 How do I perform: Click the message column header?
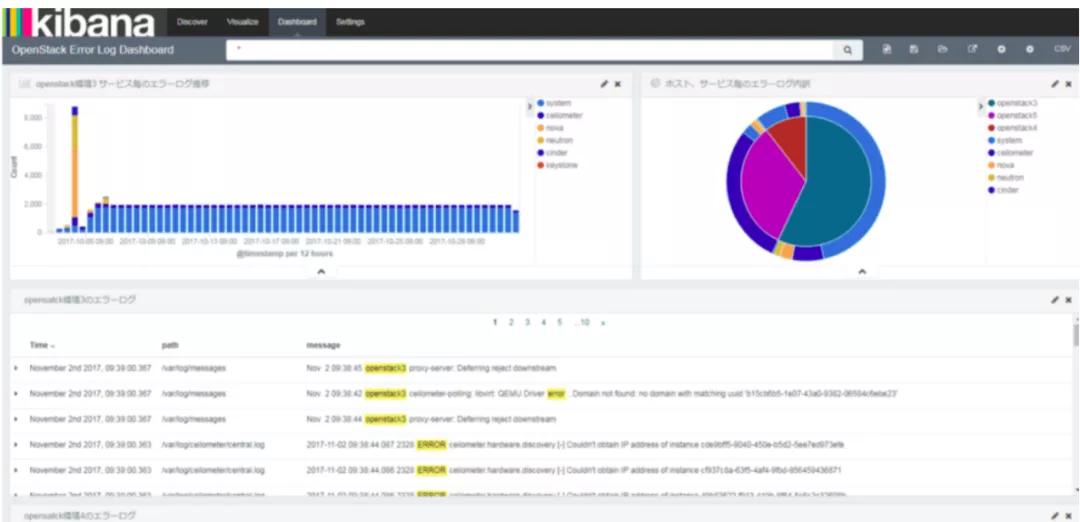point(323,345)
